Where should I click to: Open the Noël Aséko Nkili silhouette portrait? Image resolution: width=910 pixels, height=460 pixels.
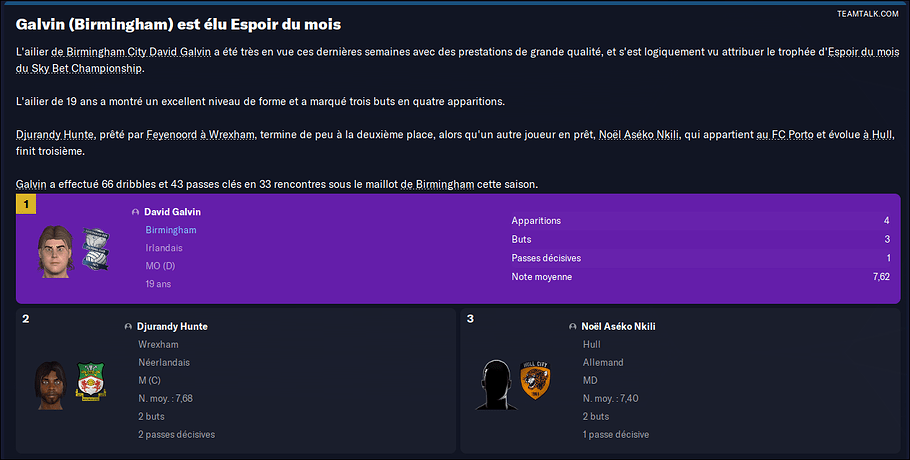tap(496, 385)
